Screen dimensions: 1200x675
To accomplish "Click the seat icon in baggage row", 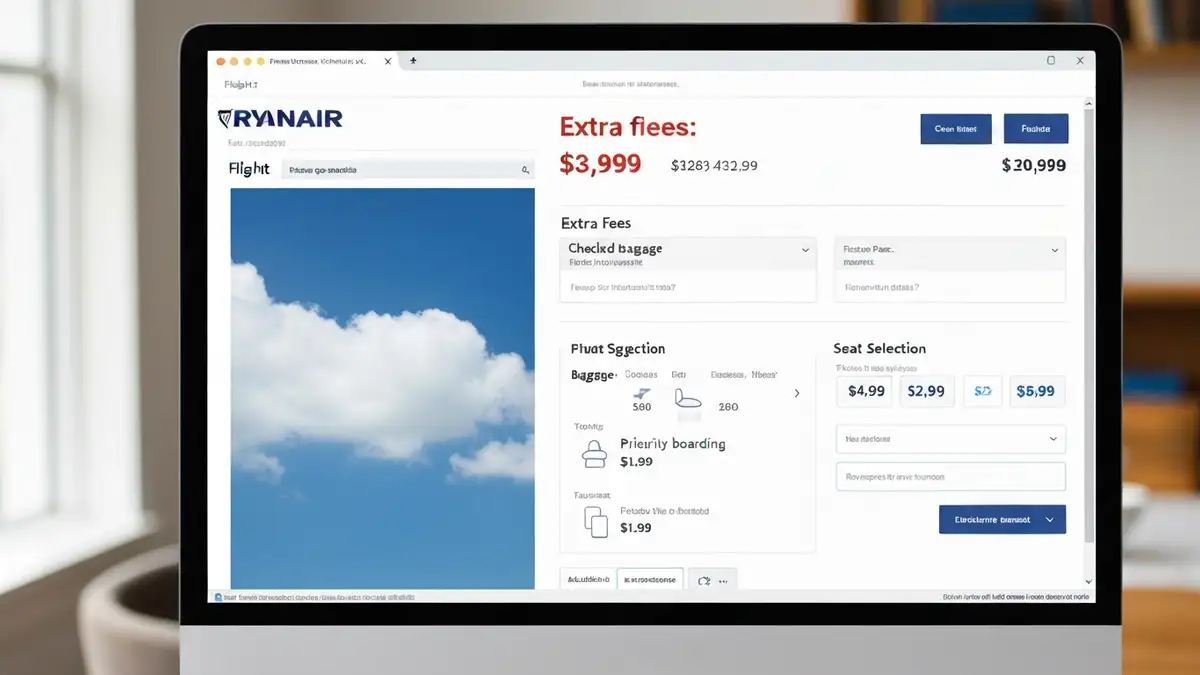I will coord(688,397).
